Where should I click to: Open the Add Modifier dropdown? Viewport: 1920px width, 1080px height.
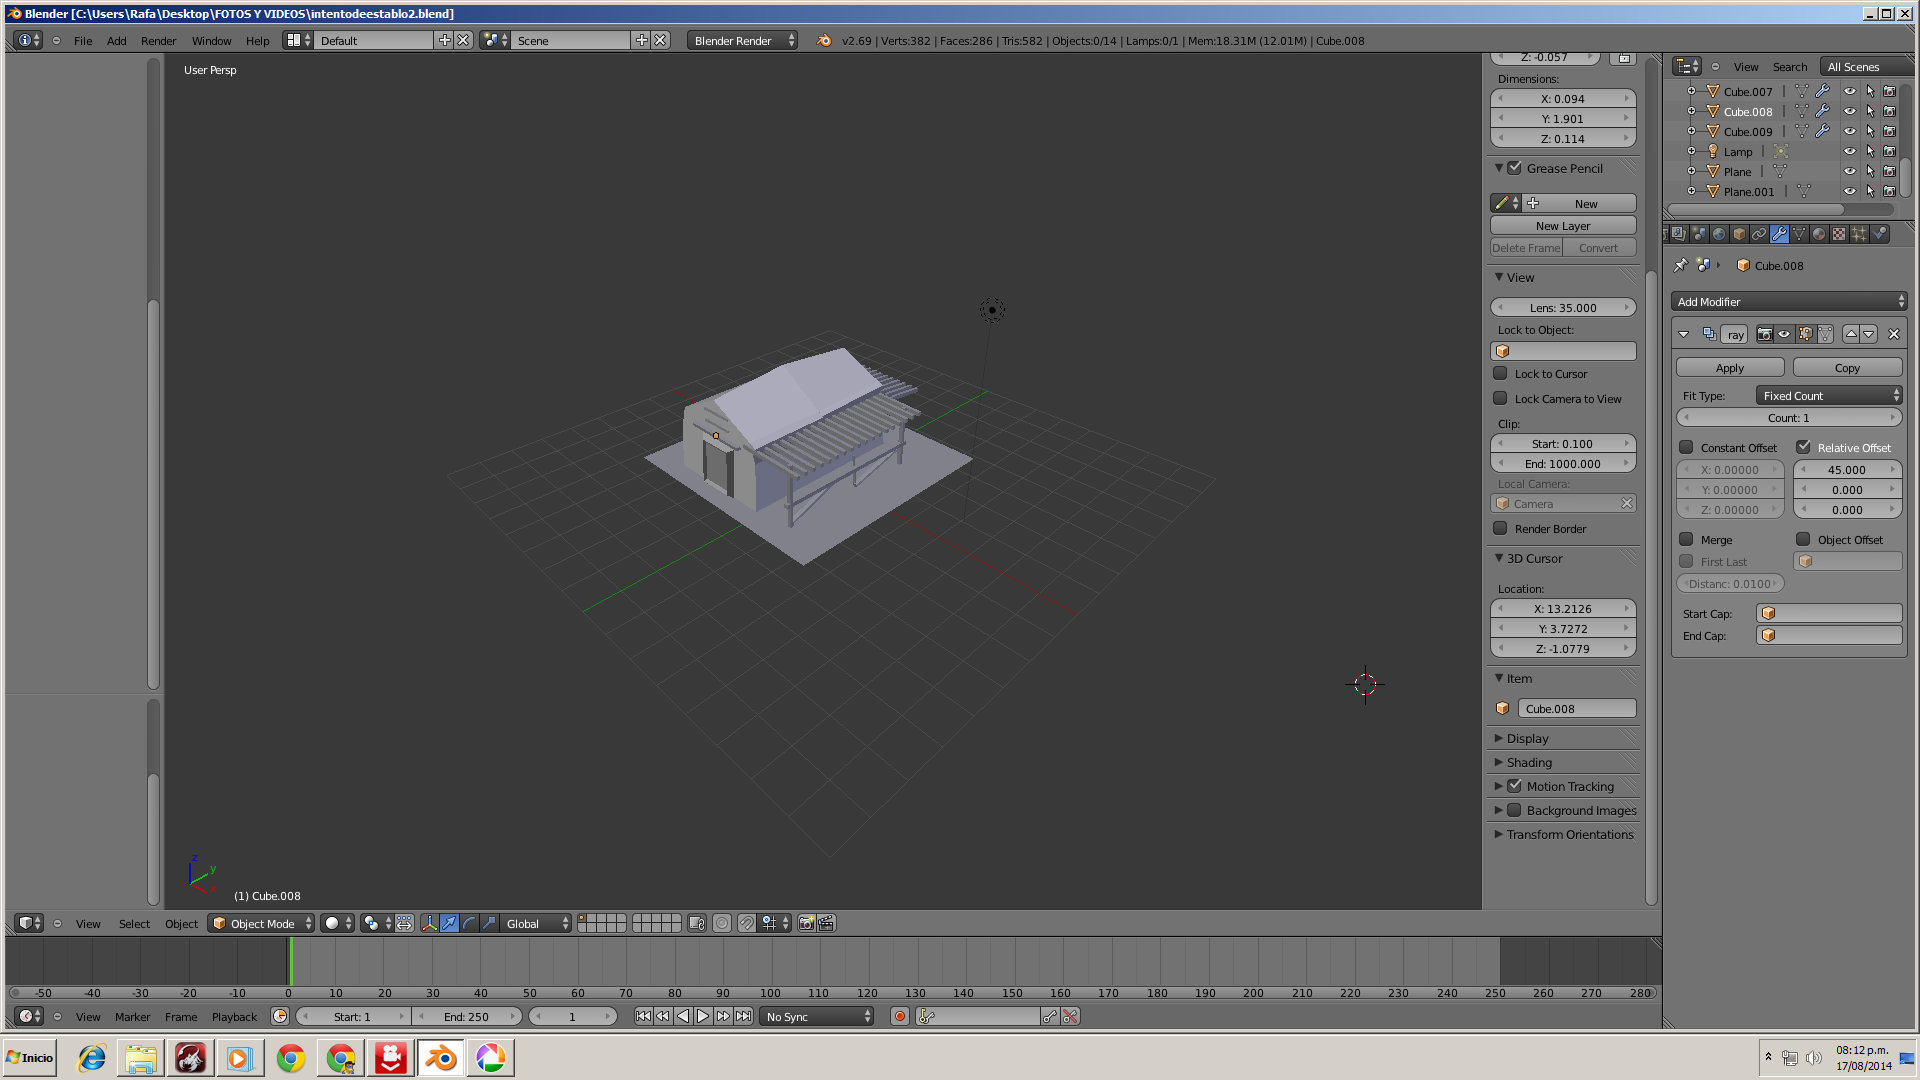pyautogui.click(x=1788, y=301)
